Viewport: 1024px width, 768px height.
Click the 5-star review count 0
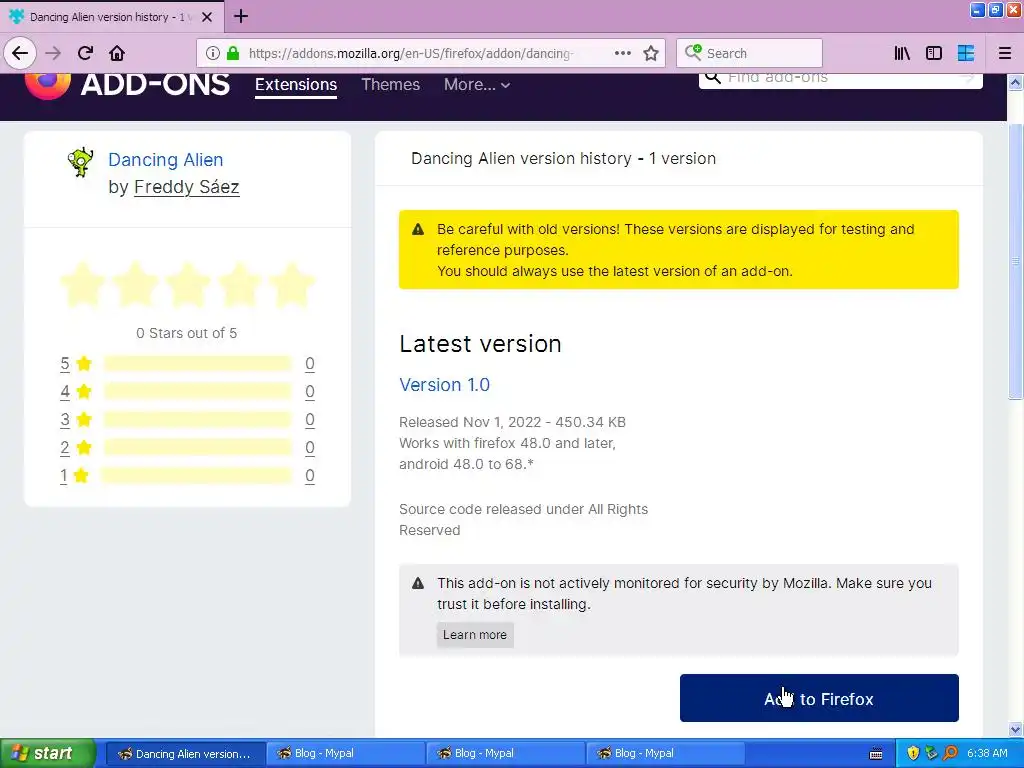pos(310,364)
